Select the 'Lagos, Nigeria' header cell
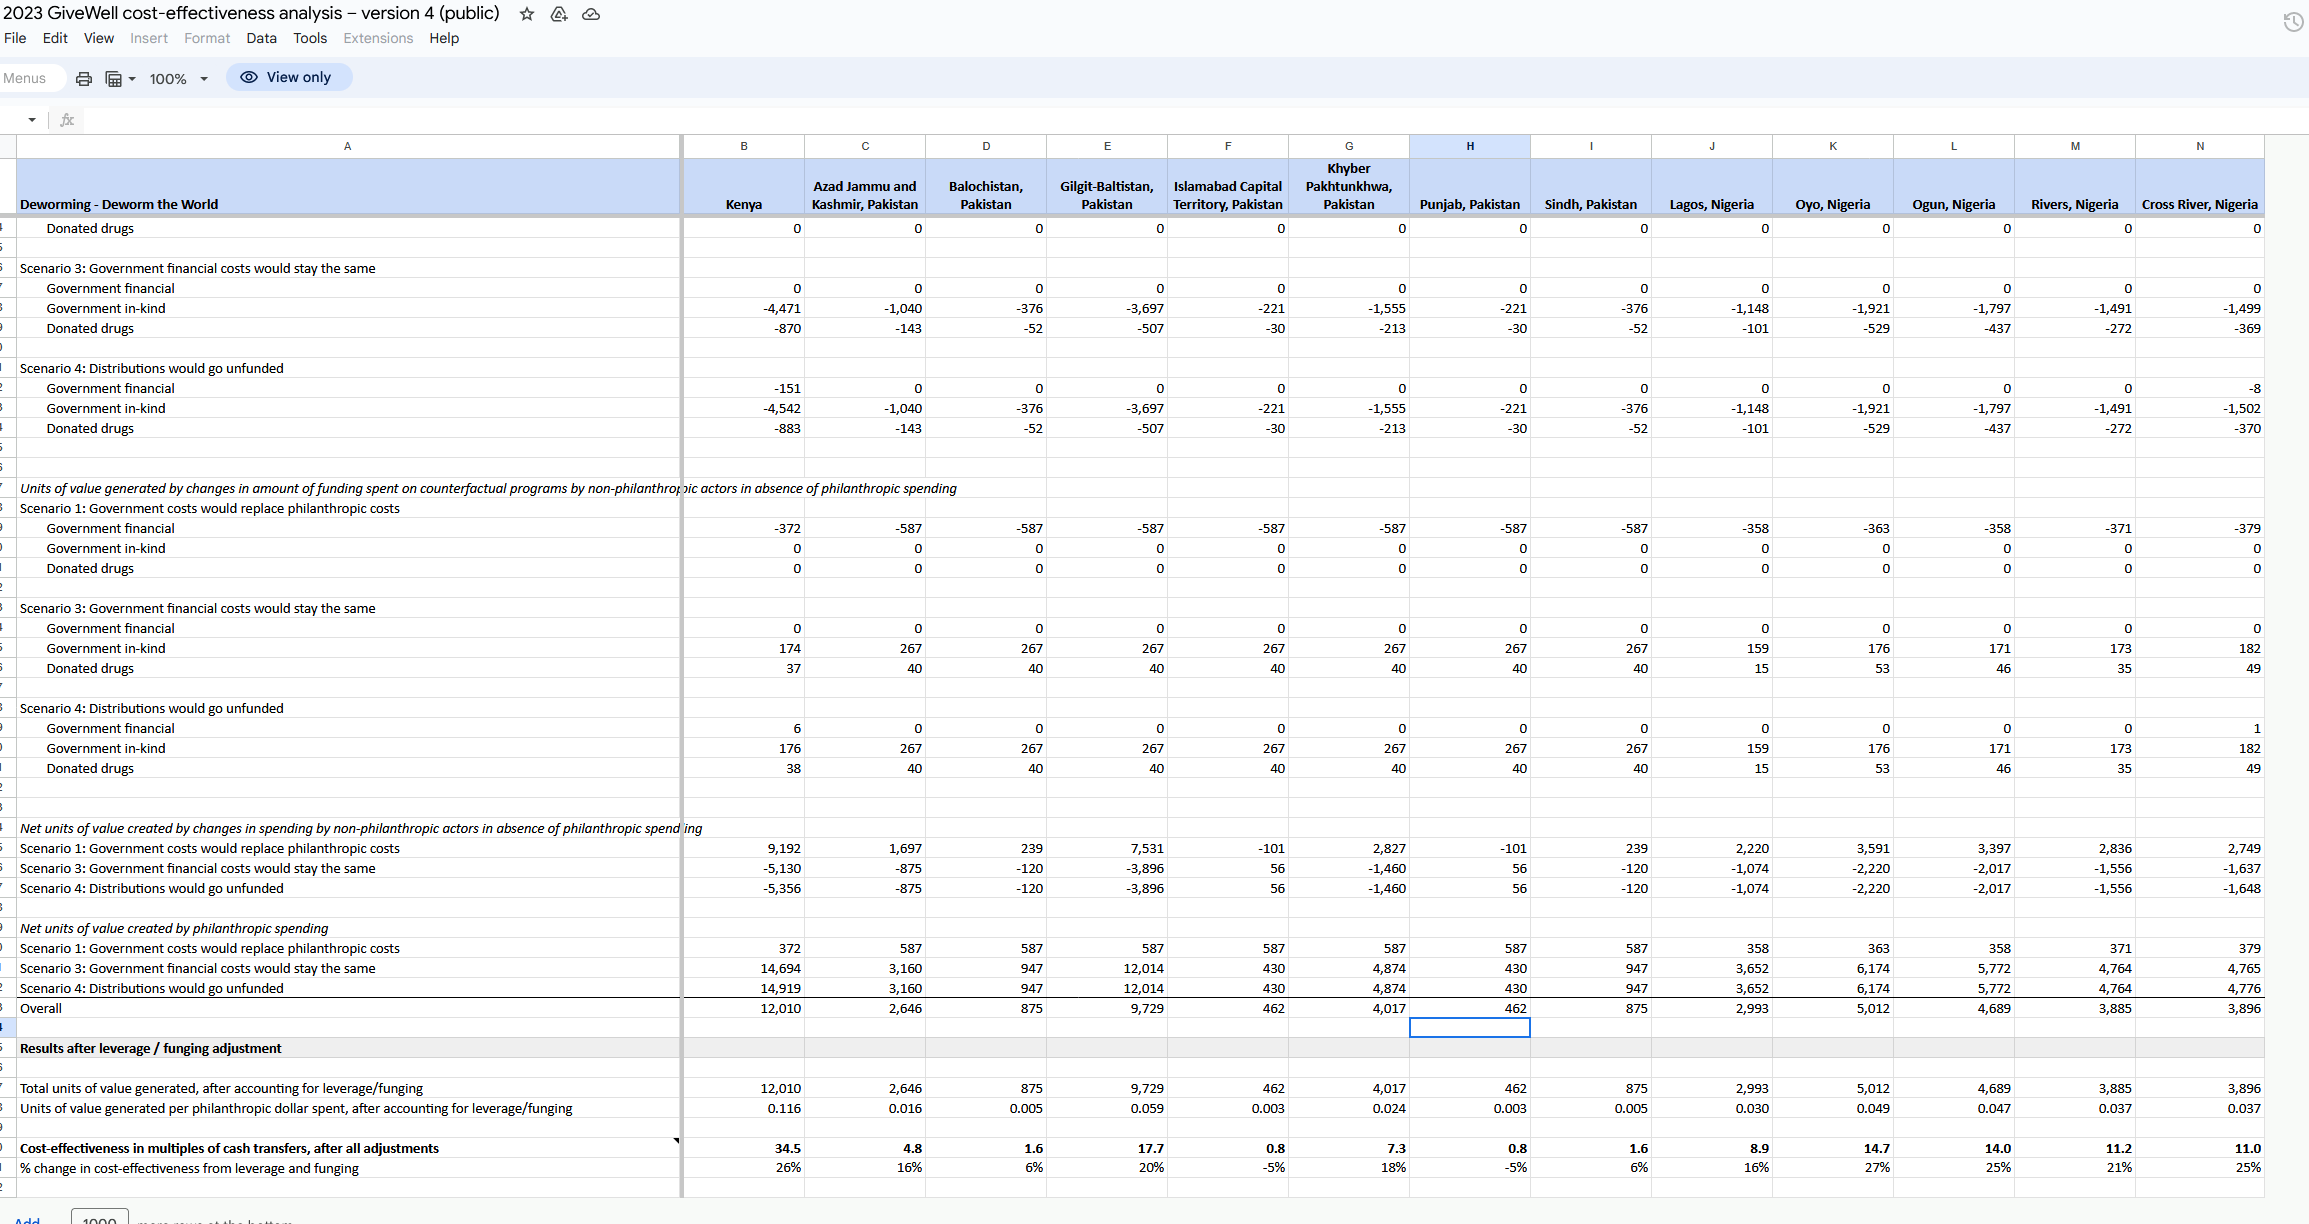 coord(1712,186)
